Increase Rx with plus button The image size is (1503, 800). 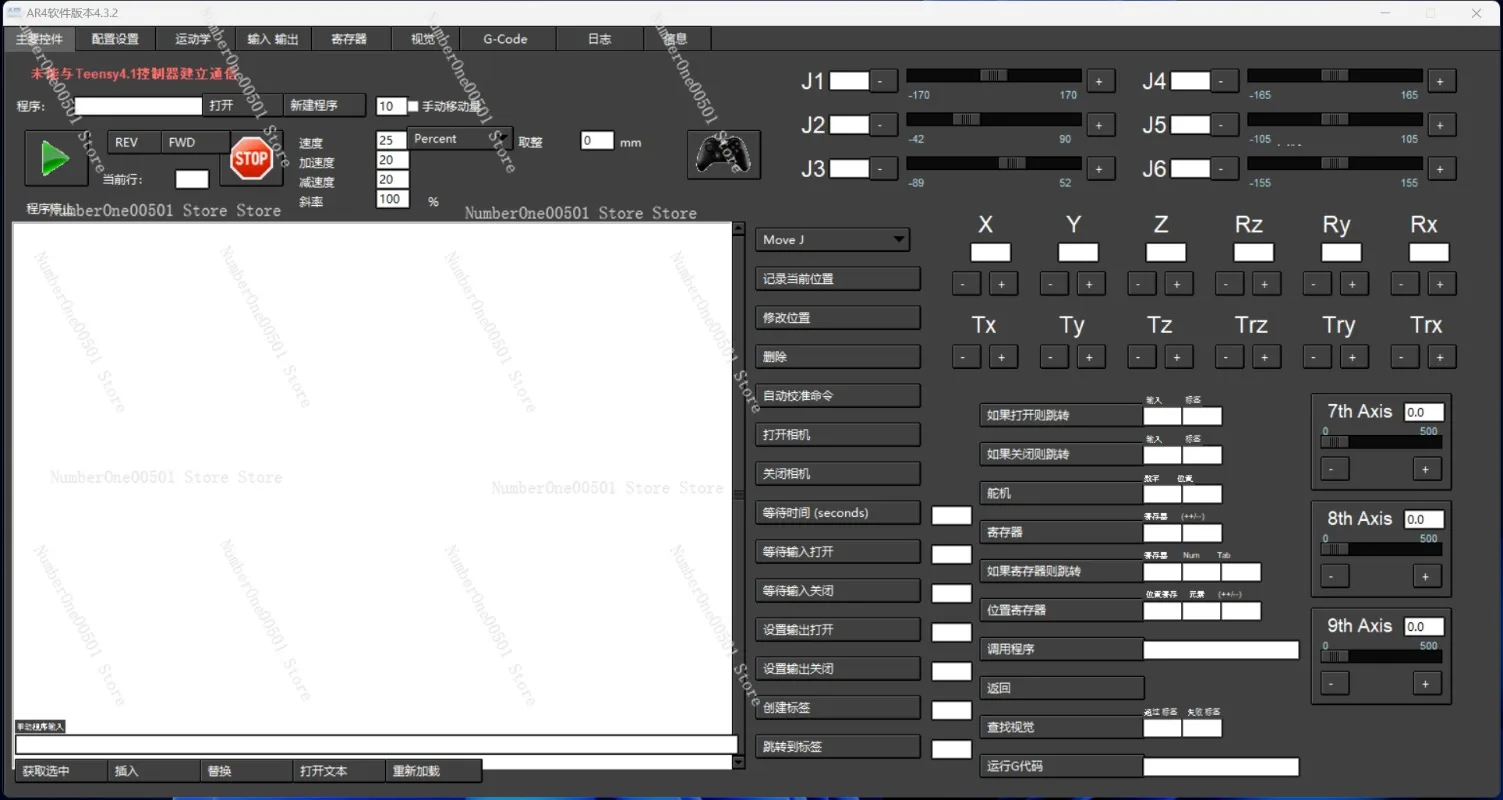[1441, 284]
